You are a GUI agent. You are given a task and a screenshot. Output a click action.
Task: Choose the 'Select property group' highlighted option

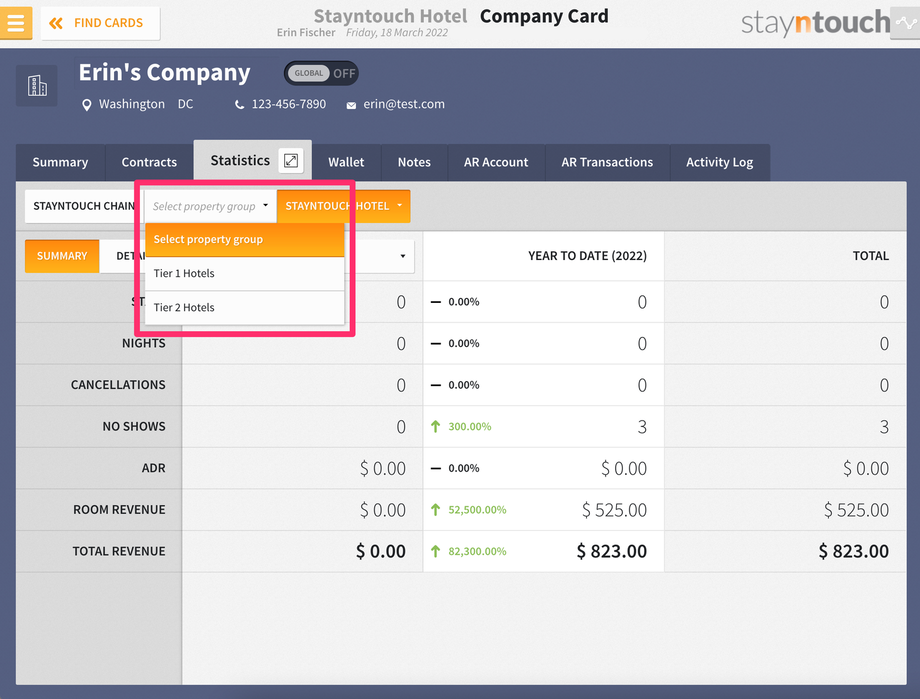tap(244, 239)
